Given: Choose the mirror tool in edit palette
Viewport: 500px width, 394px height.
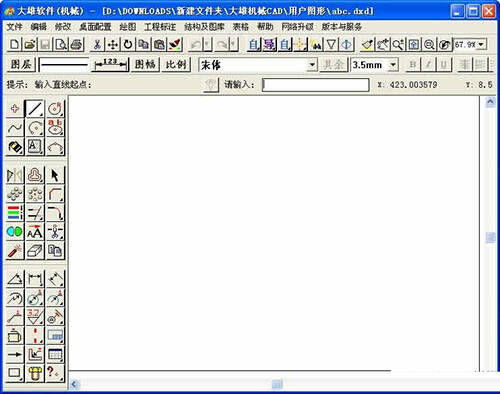Looking at the screenshot, I should (x=15, y=175).
